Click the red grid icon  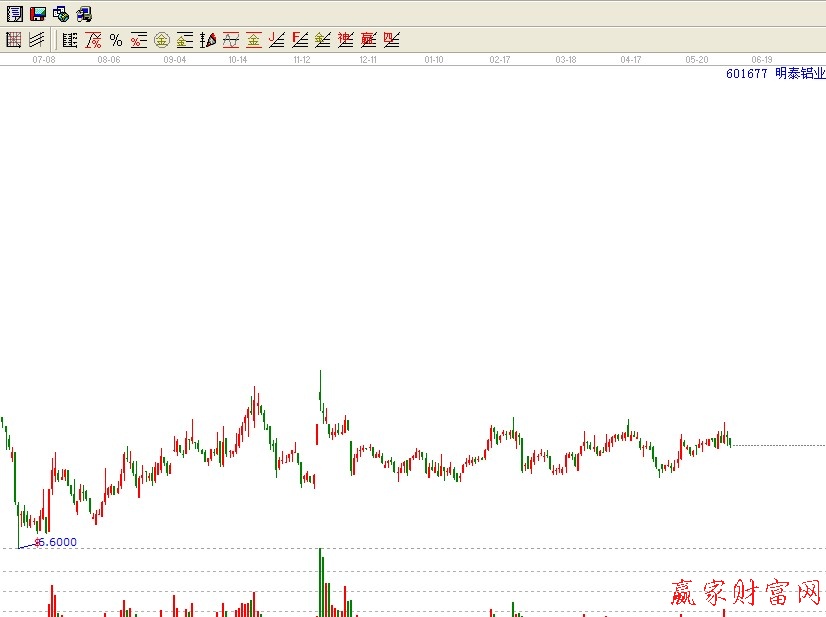(14, 40)
